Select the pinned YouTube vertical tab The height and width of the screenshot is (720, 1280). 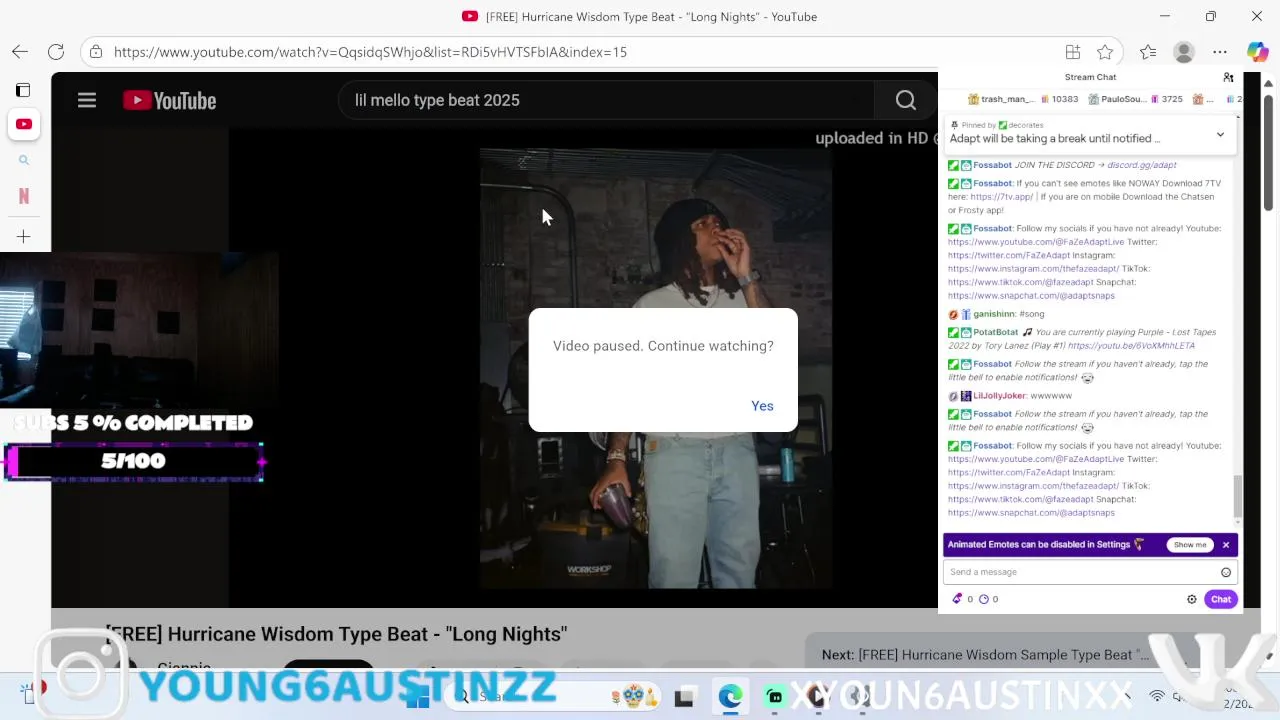23,124
